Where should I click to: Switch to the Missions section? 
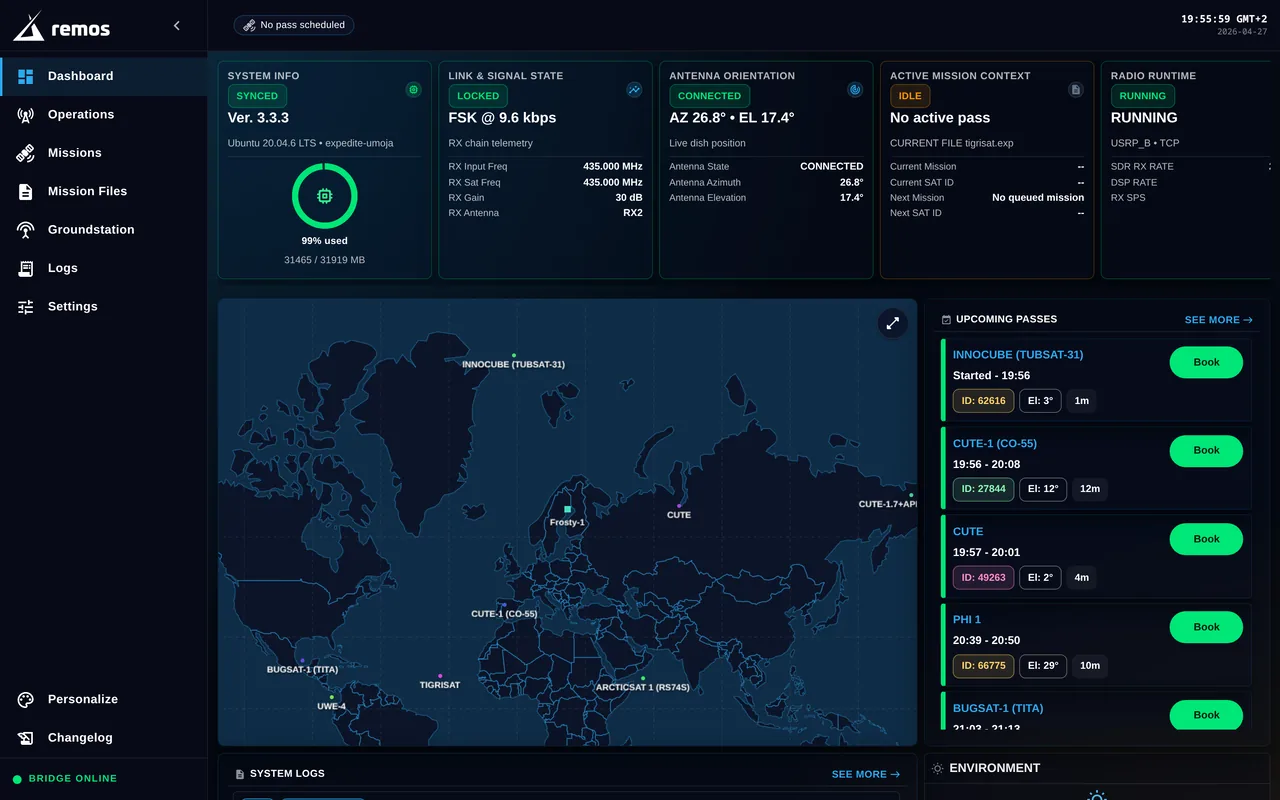(74, 152)
